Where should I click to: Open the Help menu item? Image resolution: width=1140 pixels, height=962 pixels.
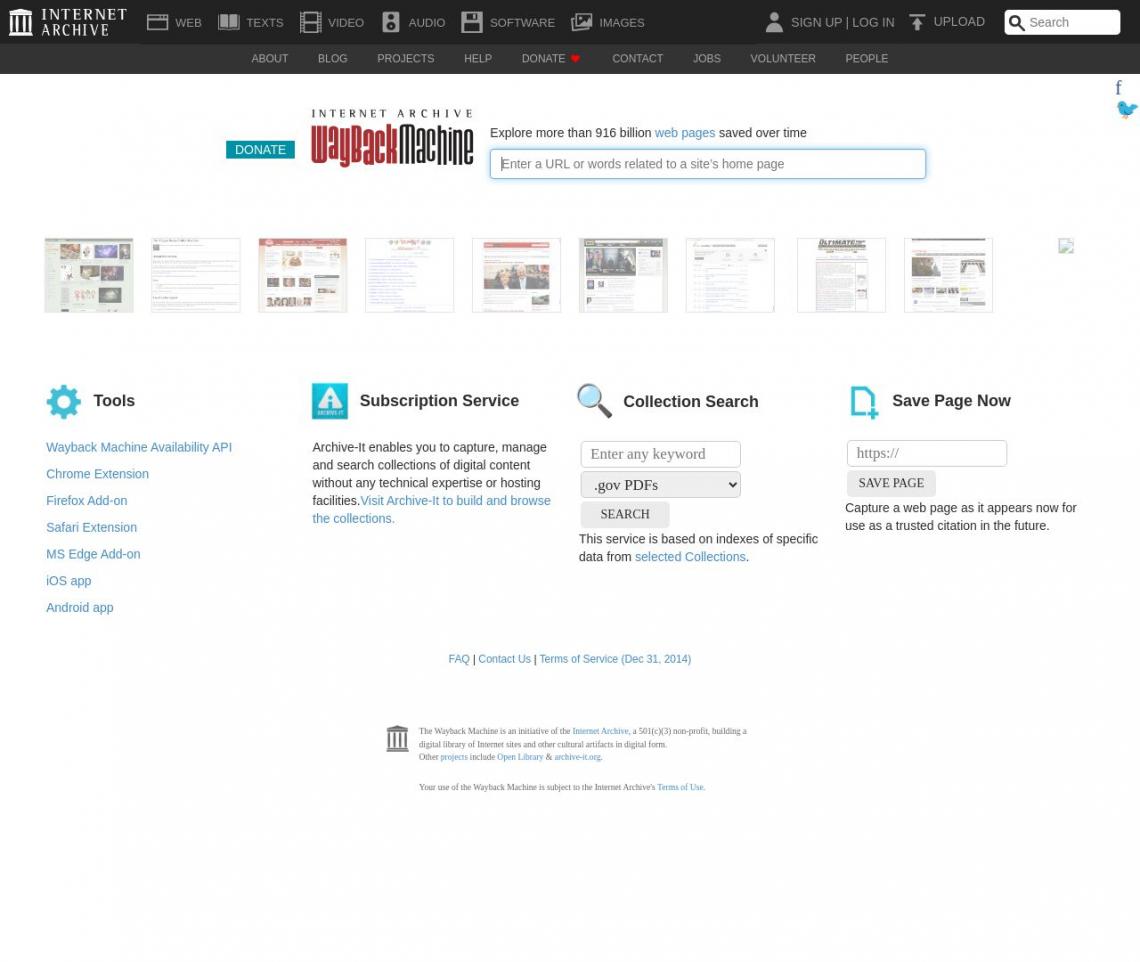click(478, 59)
